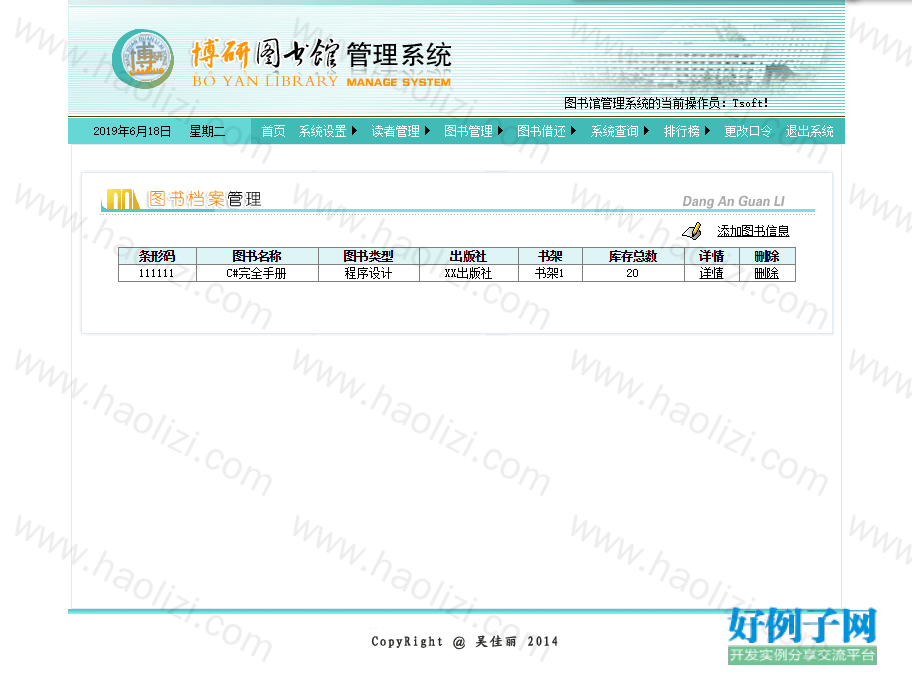912x675 pixels.
Task: Click the date 2019年6月18日
Action: point(132,131)
